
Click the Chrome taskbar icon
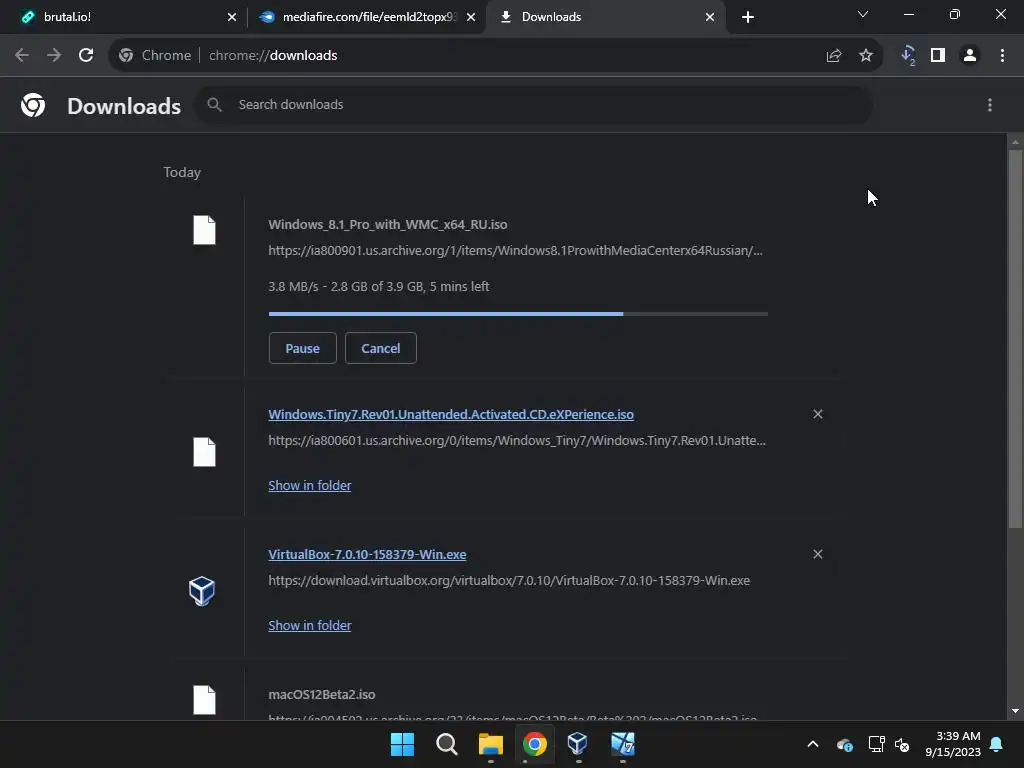coord(534,744)
